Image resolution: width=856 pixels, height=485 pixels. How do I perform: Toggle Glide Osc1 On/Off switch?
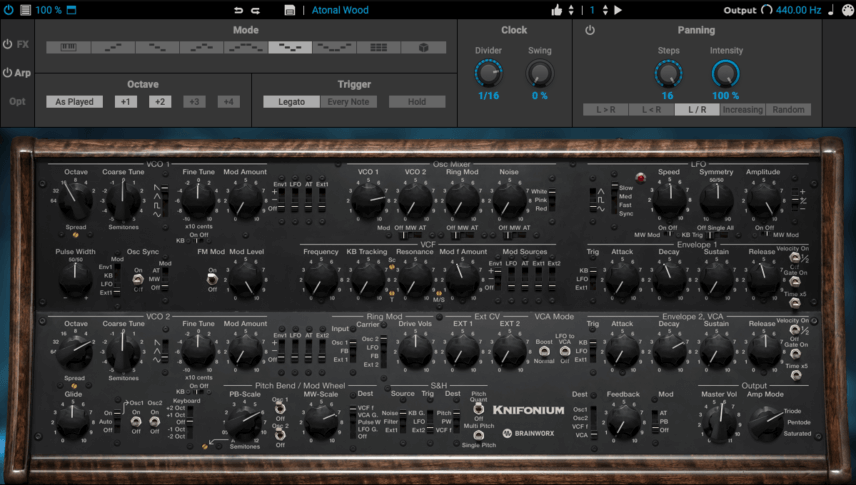(136, 422)
